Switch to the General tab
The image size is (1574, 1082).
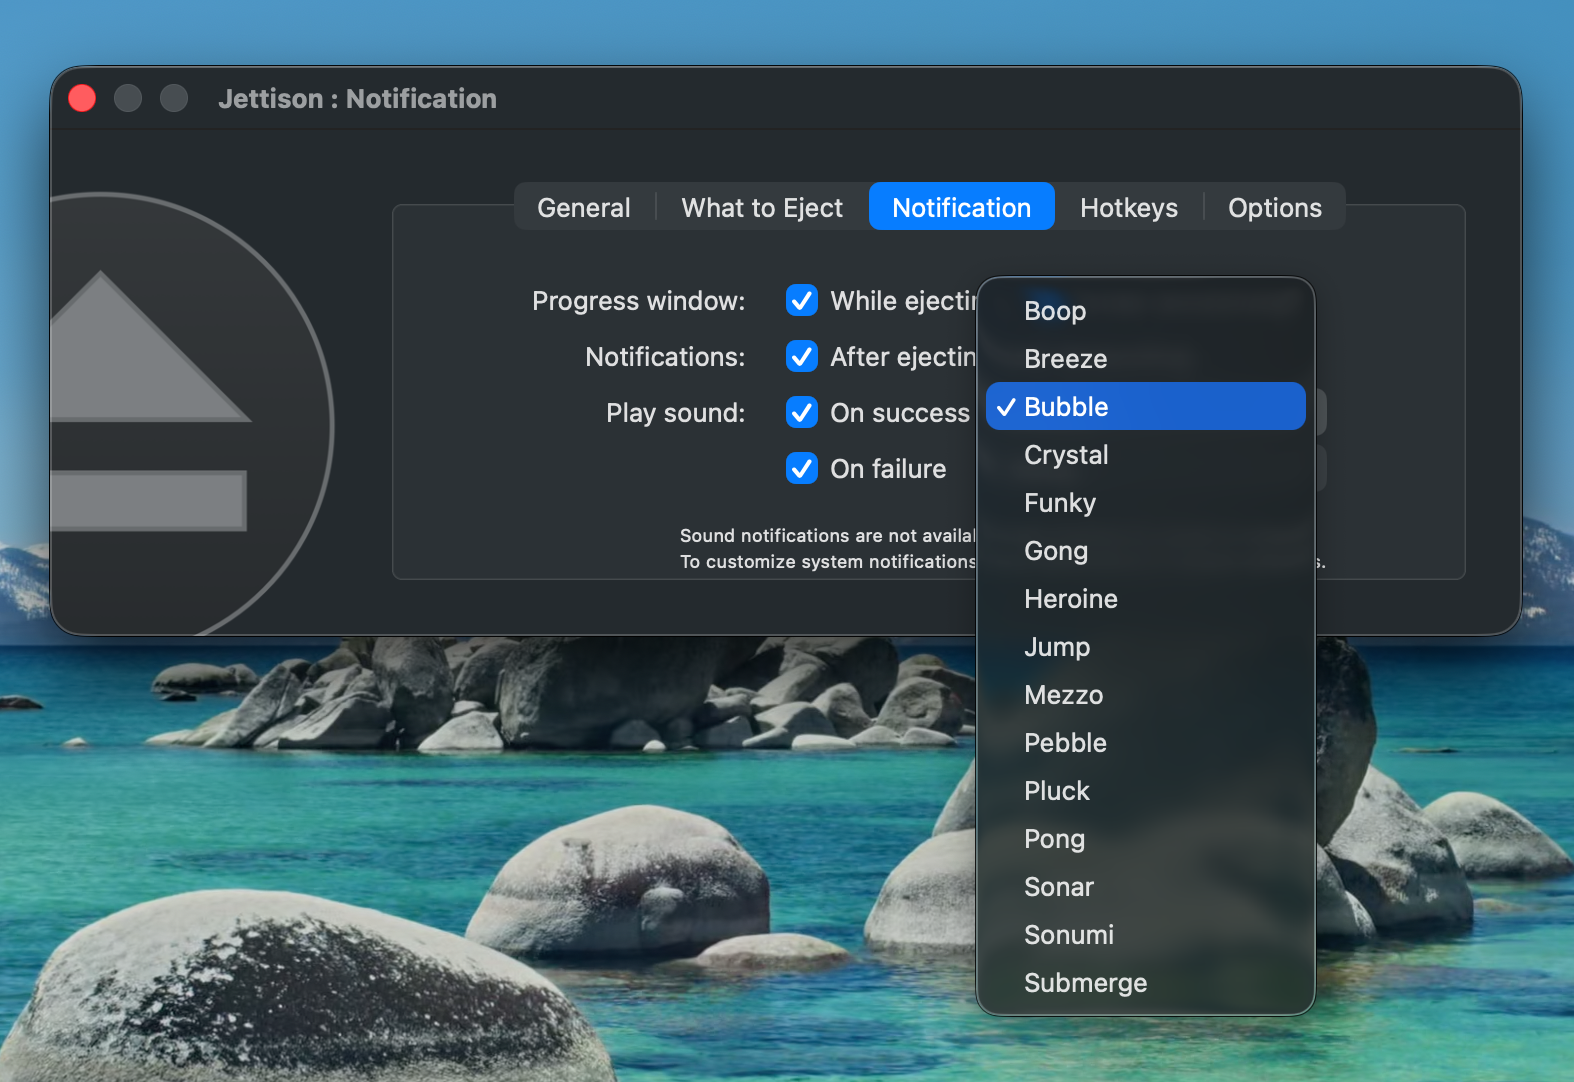tap(584, 207)
